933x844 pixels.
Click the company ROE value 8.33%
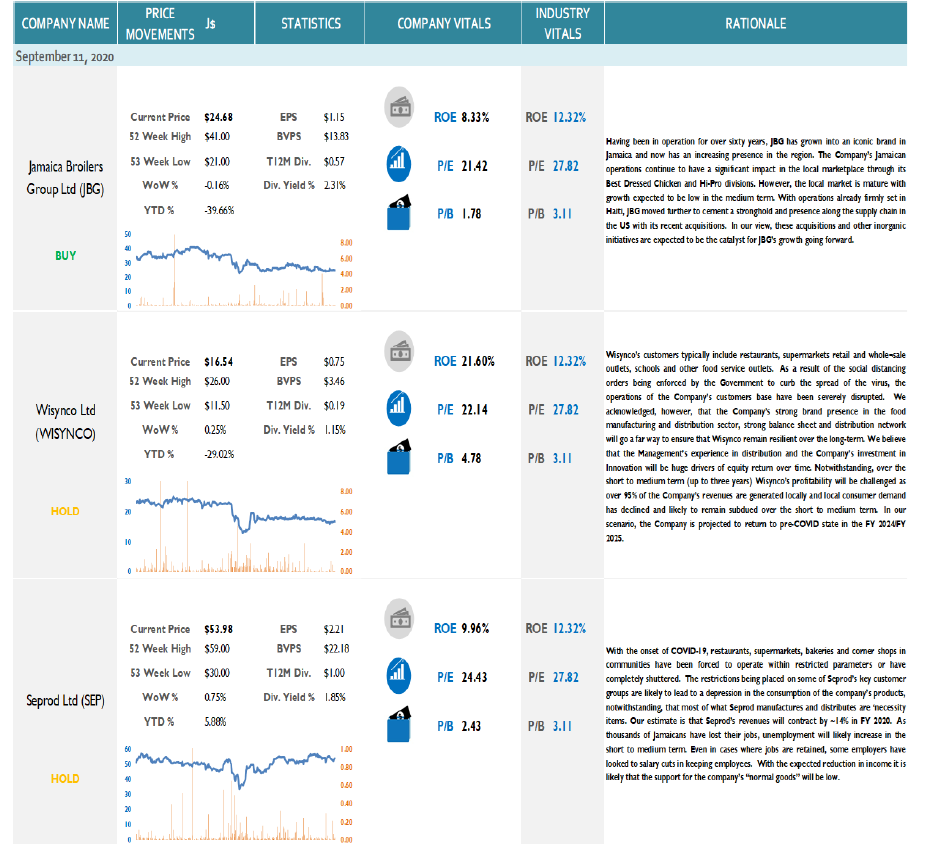click(475, 117)
